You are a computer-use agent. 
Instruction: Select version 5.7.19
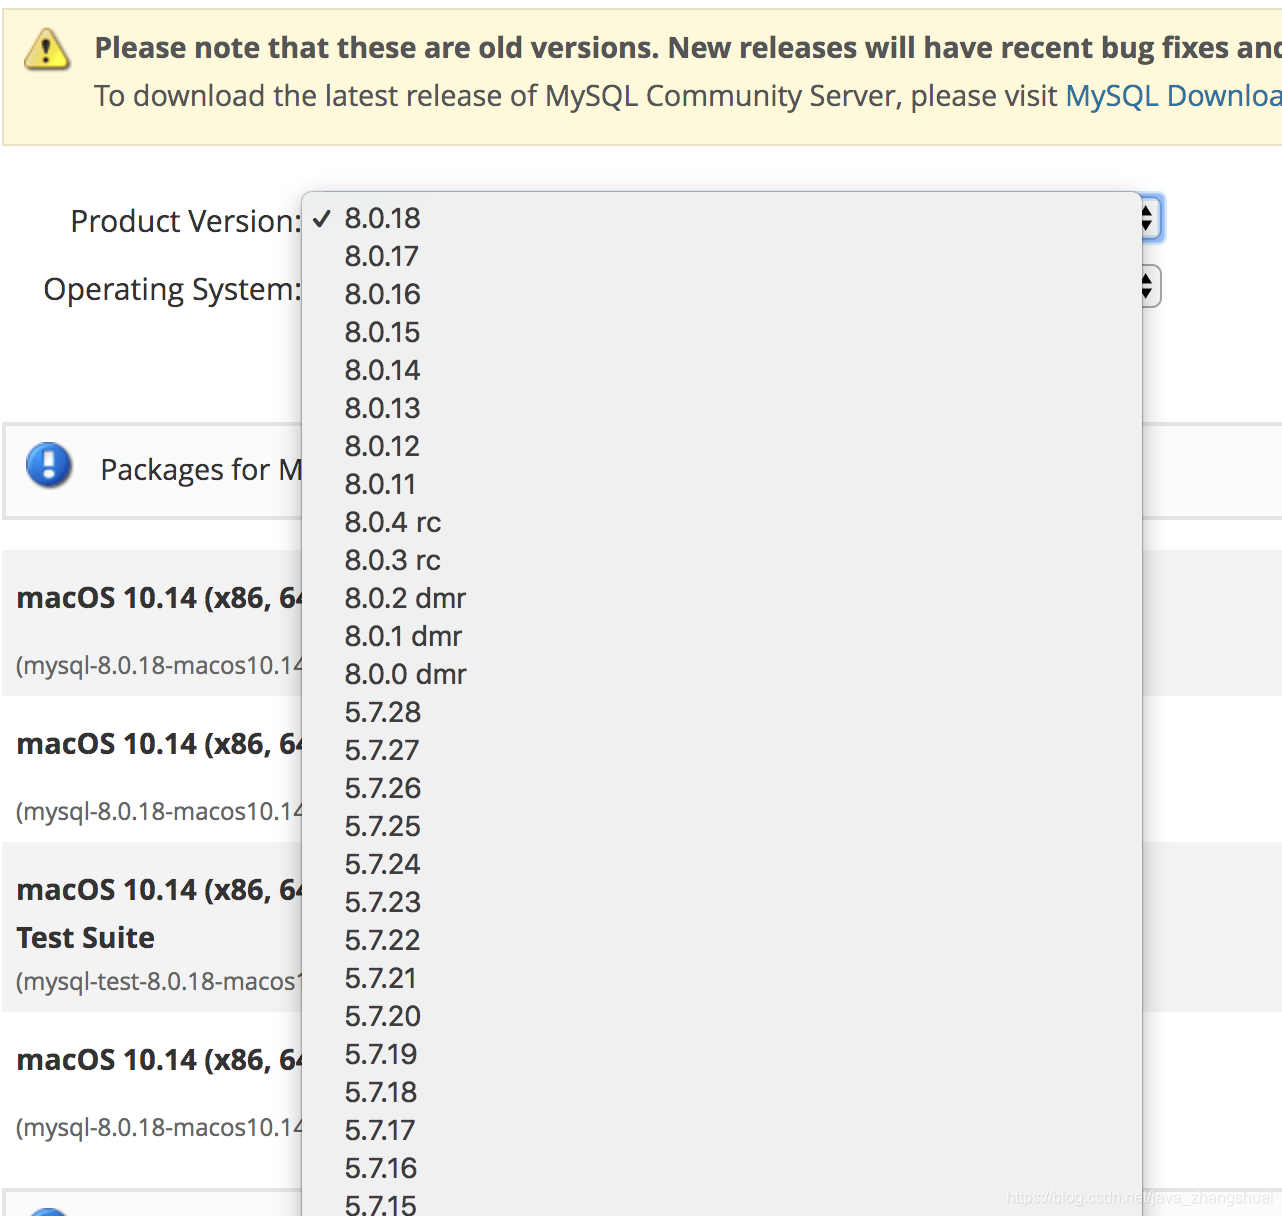[380, 1055]
